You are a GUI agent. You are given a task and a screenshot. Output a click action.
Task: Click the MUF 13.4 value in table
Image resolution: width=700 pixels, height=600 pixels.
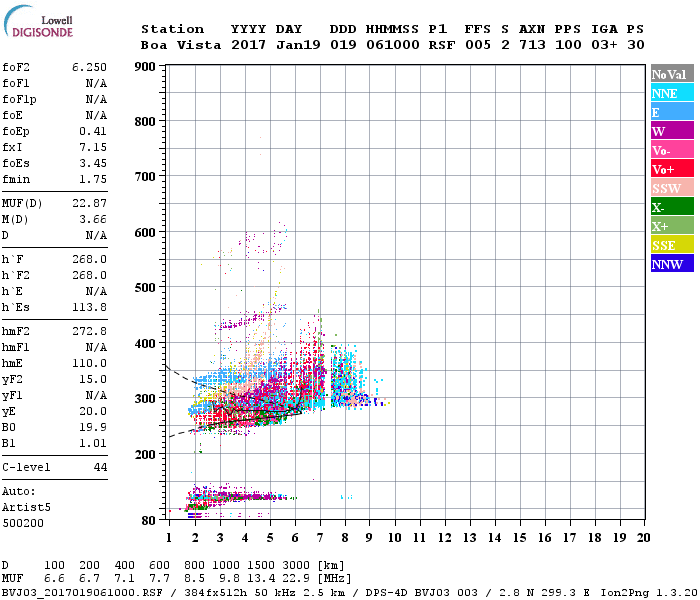pyautogui.click(x=261, y=579)
